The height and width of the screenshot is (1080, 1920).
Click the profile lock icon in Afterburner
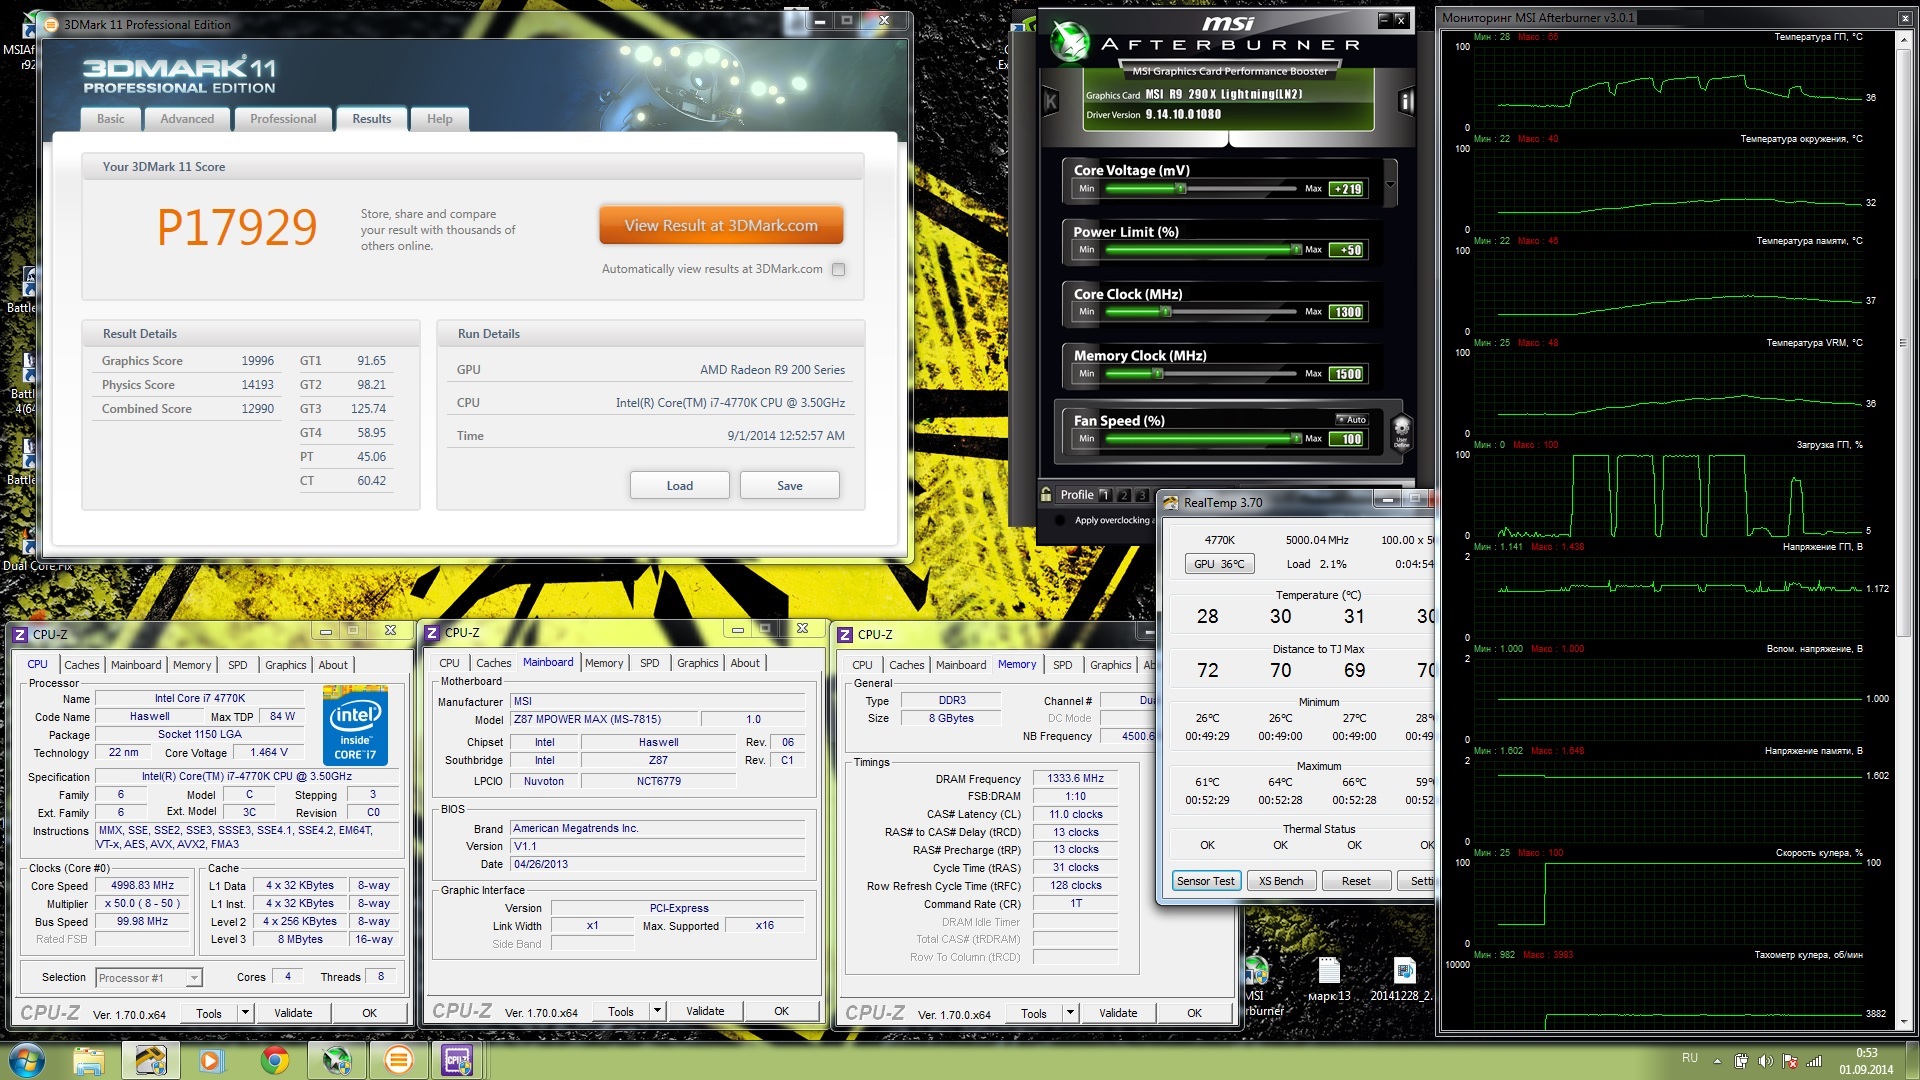tap(1046, 494)
